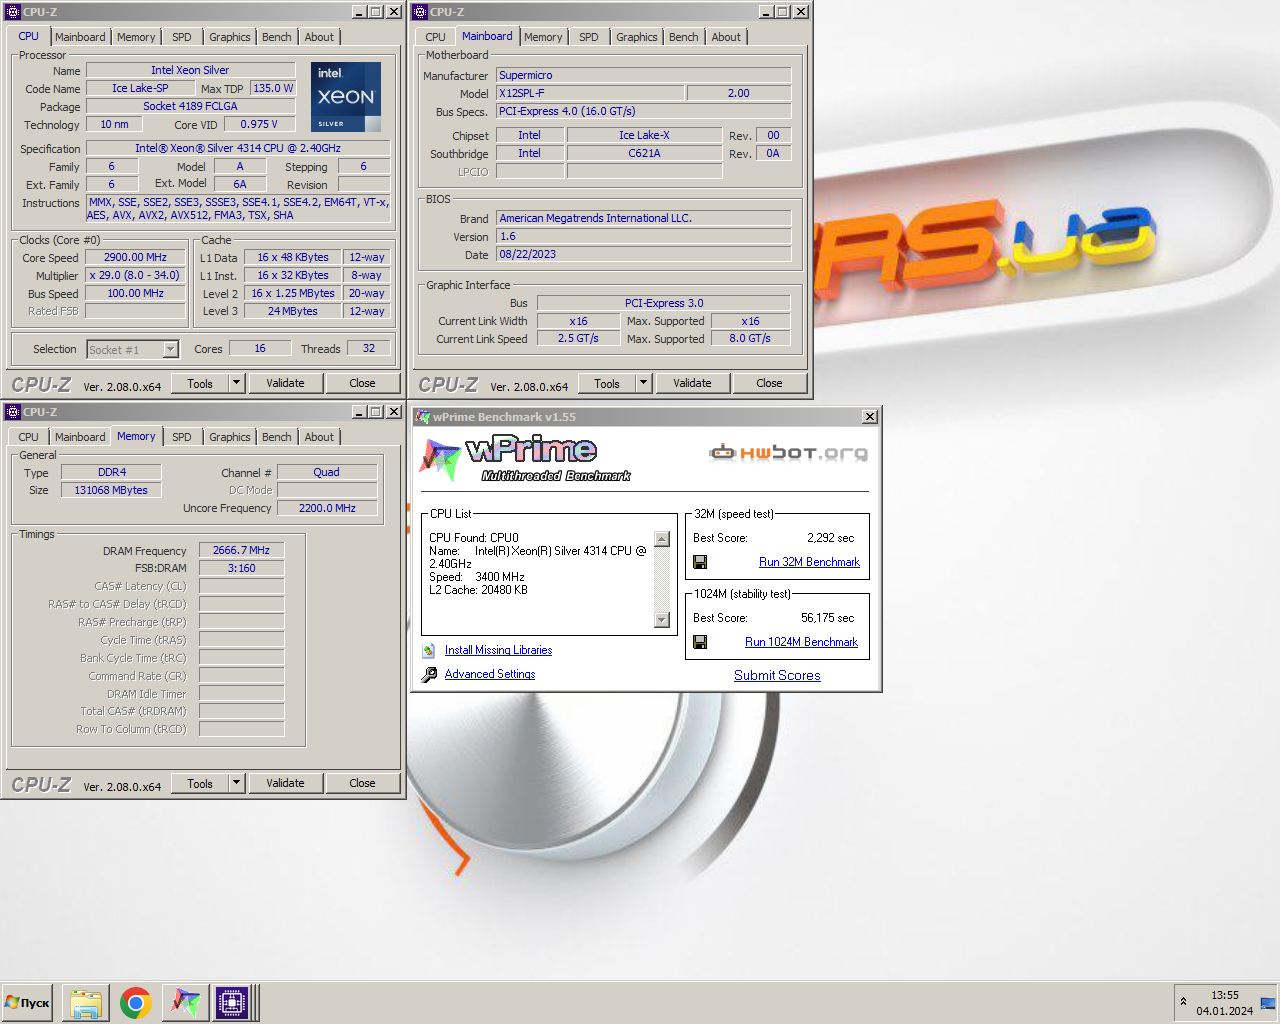Click the Uncore Frequency 2200.0 MHz value
This screenshot has height=1024, width=1280.
(x=327, y=508)
